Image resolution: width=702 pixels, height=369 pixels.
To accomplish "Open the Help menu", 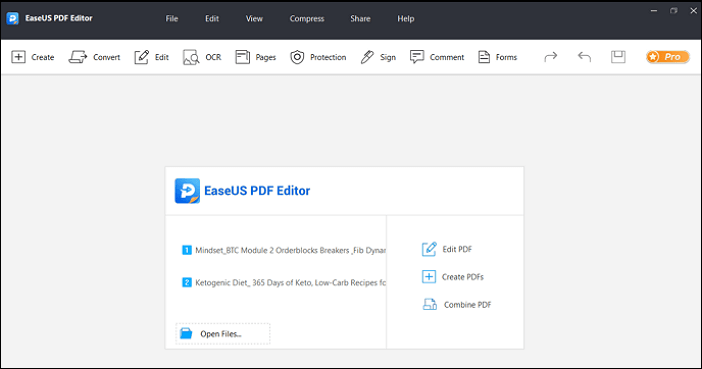I will 406,19.
